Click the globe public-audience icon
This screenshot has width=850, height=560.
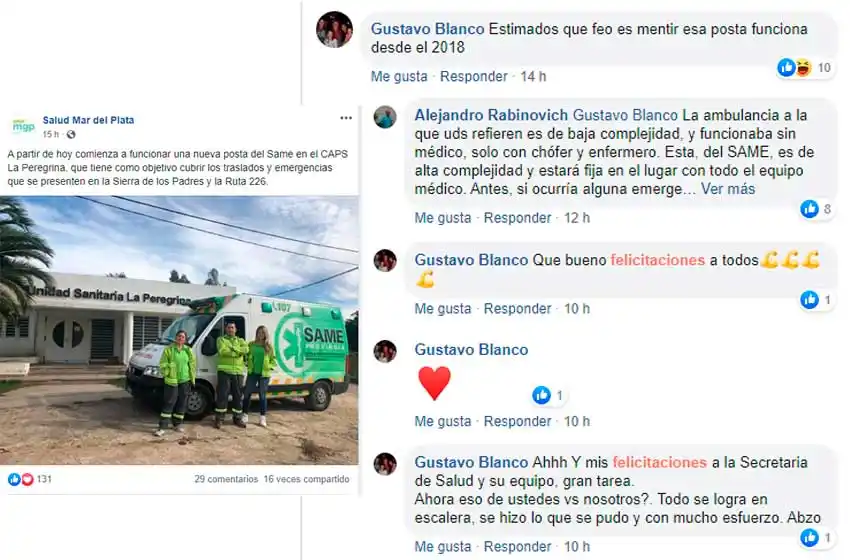[x=70, y=134]
